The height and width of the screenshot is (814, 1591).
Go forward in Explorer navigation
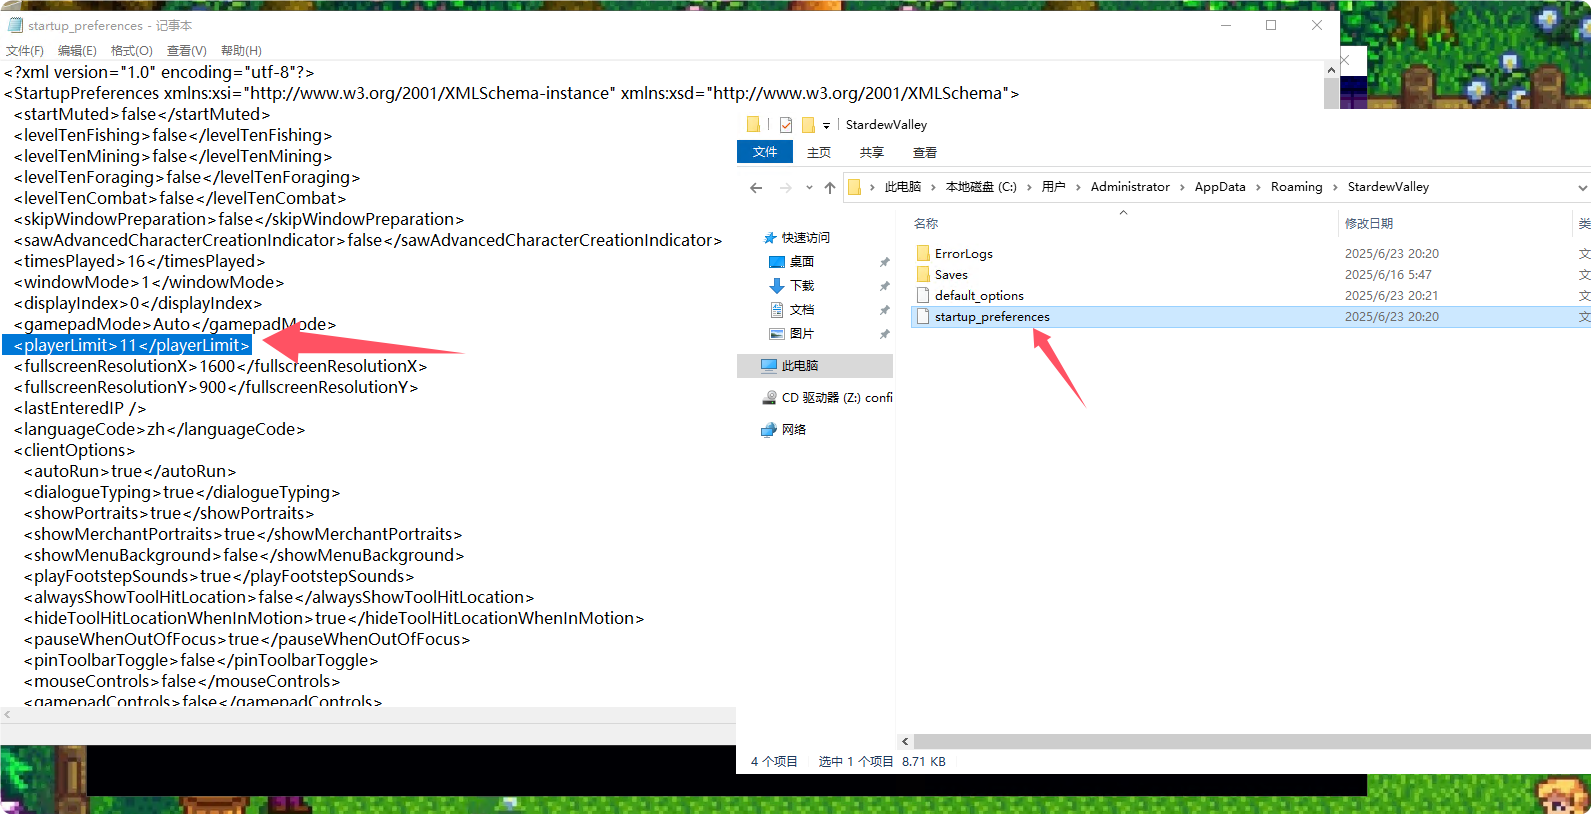point(786,188)
